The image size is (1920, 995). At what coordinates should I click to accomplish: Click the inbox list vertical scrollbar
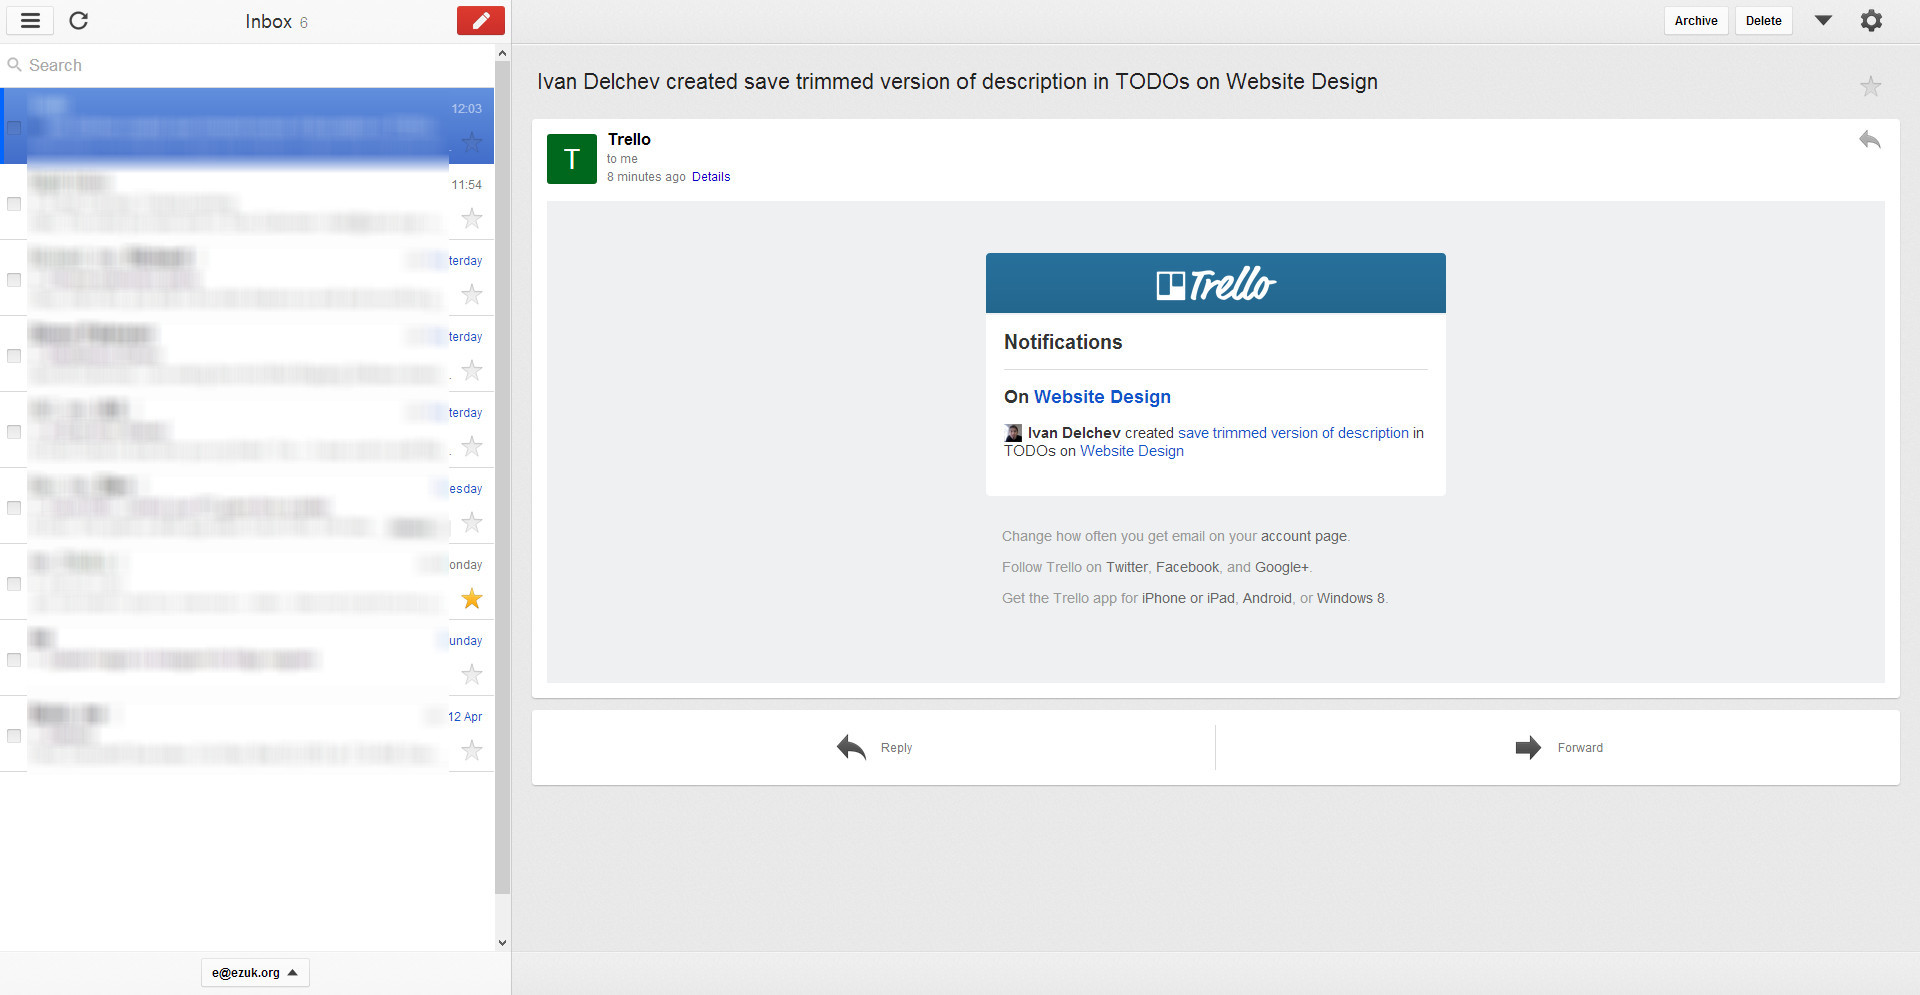pos(502,480)
